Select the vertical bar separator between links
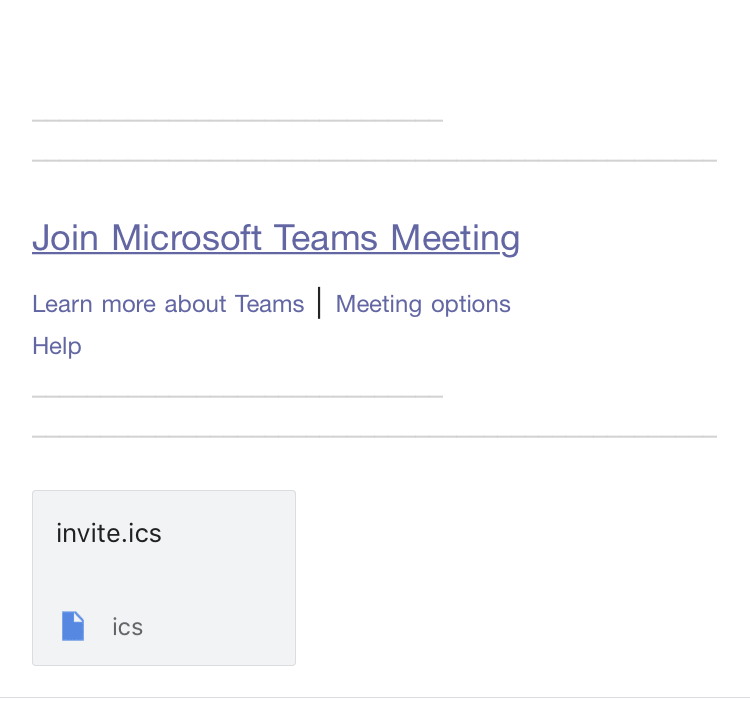The height and width of the screenshot is (707, 750). click(x=319, y=303)
